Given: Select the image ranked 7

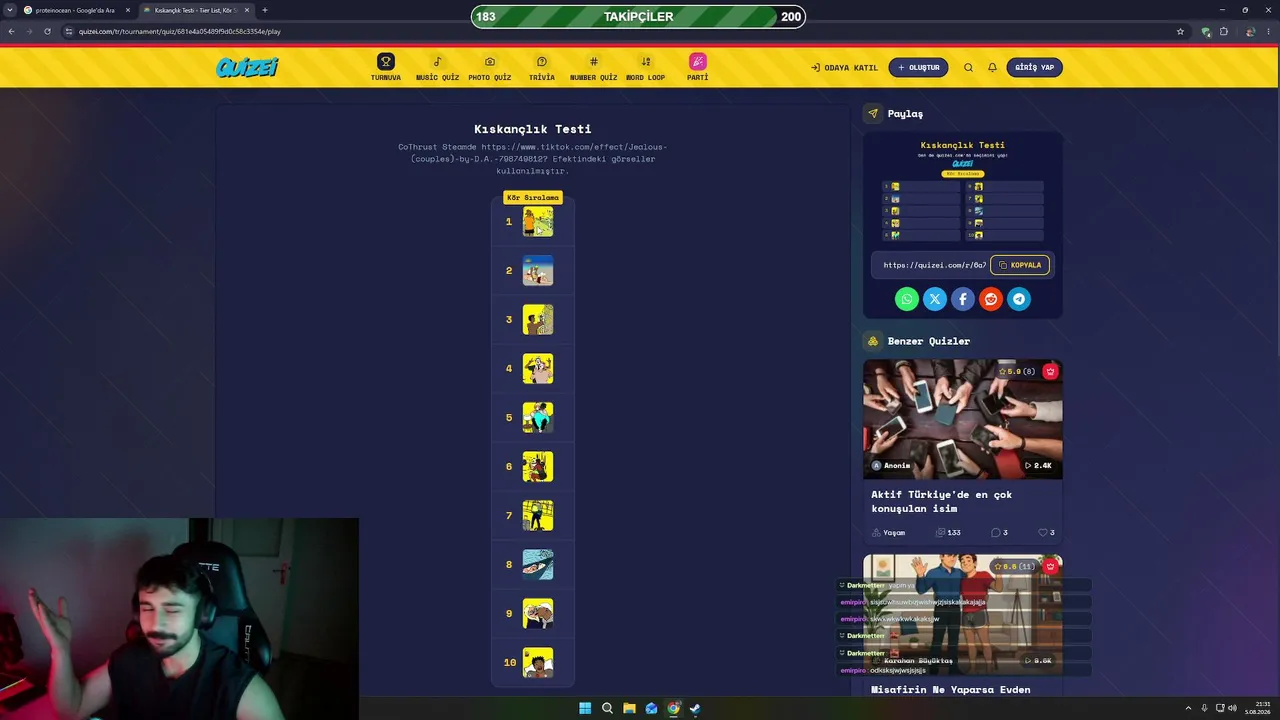Looking at the screenshot, I should pos(538,516).
